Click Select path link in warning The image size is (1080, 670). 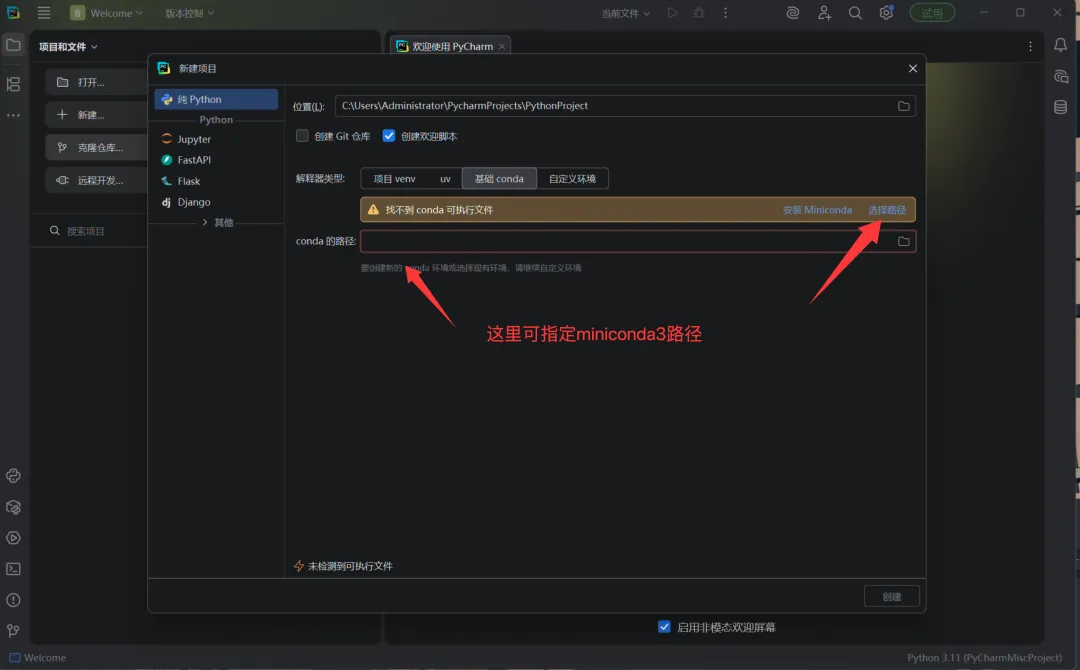click(x=887, y=210)
